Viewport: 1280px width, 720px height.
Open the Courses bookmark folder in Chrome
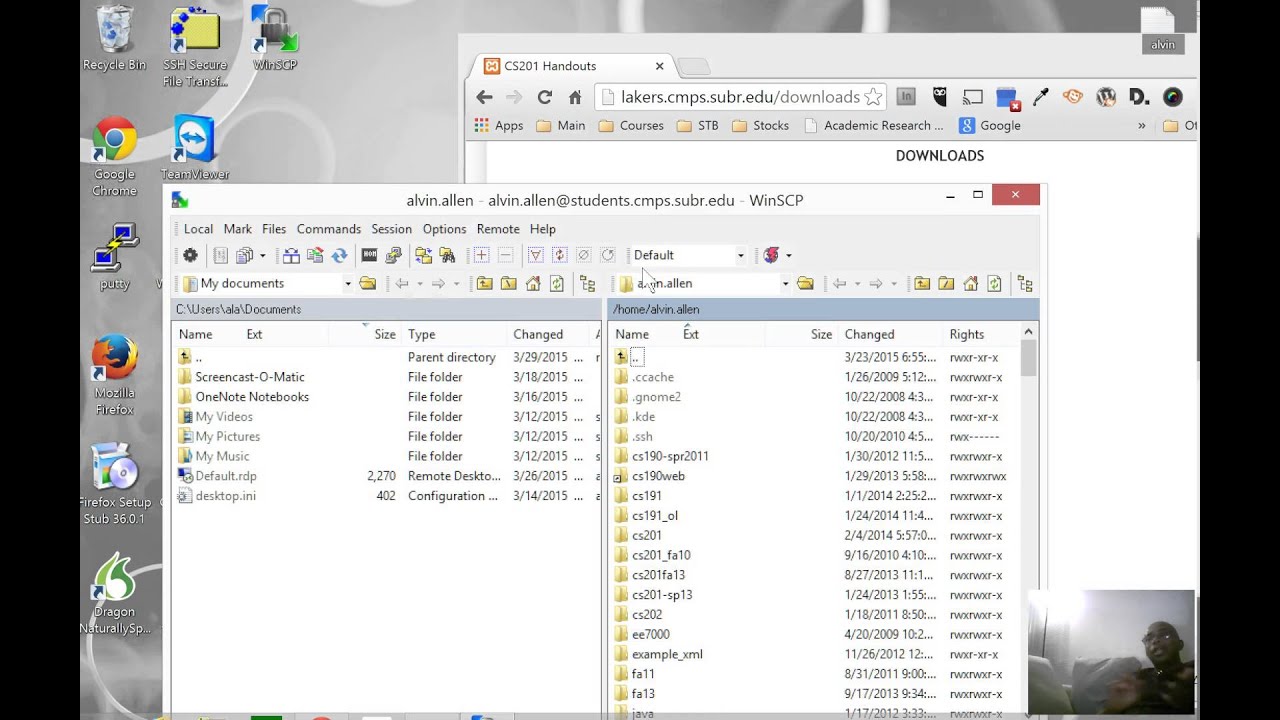click(x=631, y=126)
